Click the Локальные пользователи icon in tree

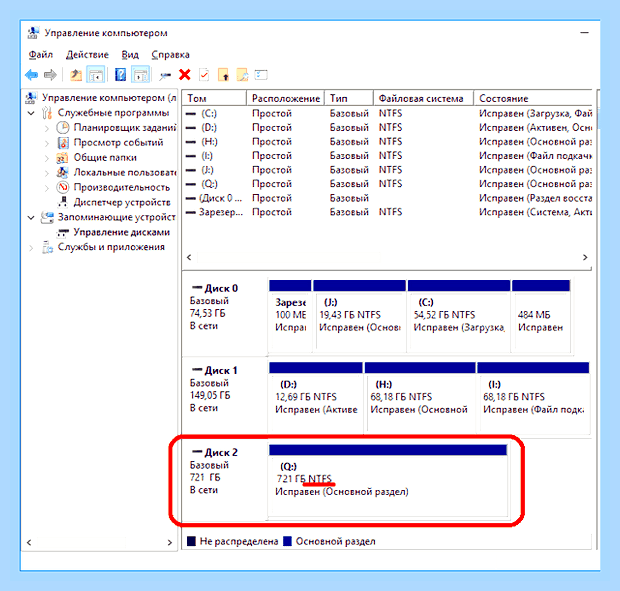tap(62, 172)
